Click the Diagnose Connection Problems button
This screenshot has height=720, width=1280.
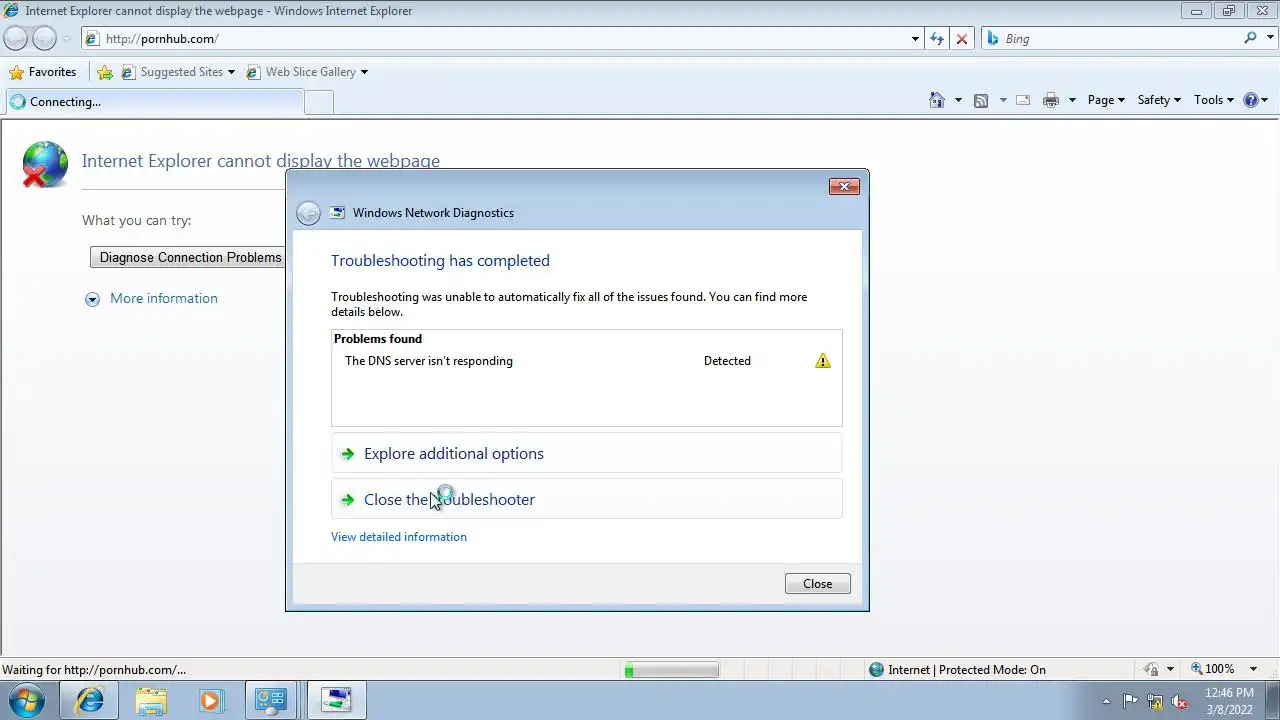click(190, 257)
